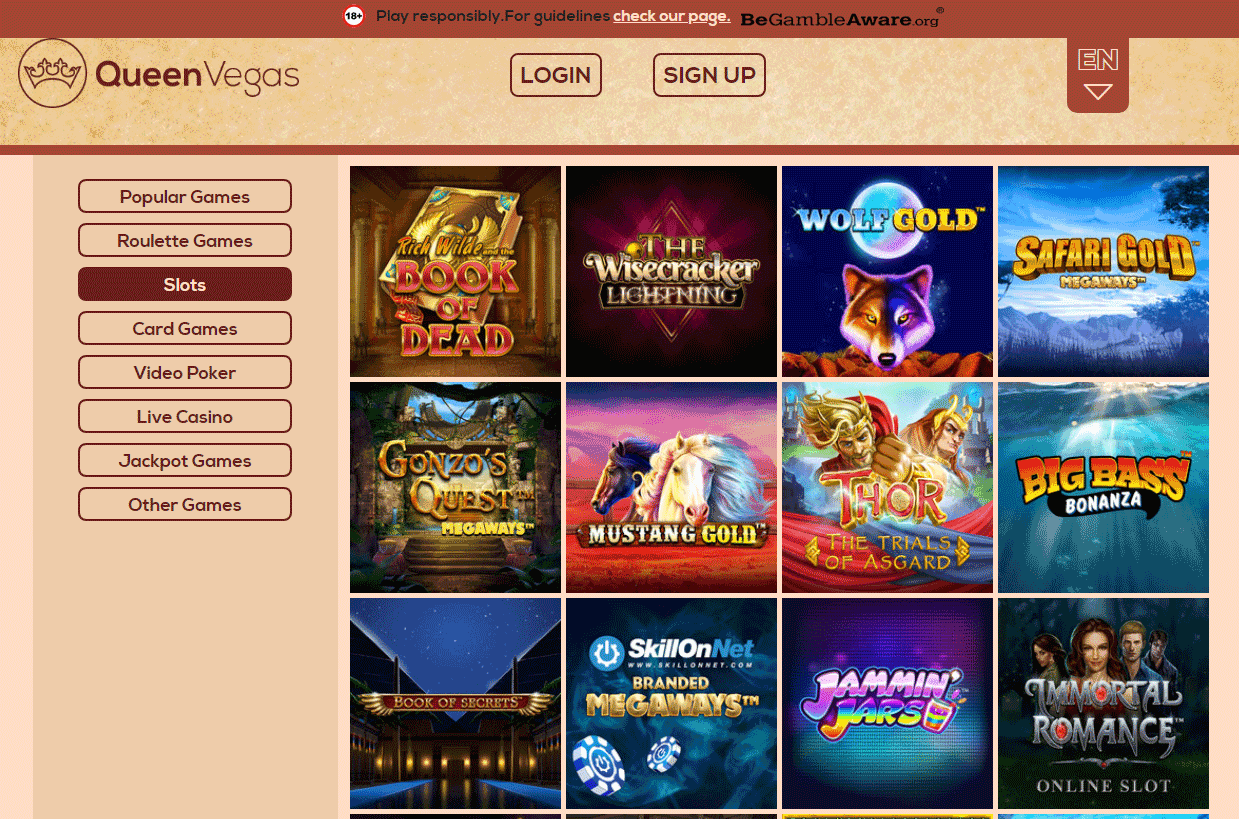Screen dimensions: 1239x819
Task: Switch to the Card Games category
Action: pos(185,328)
